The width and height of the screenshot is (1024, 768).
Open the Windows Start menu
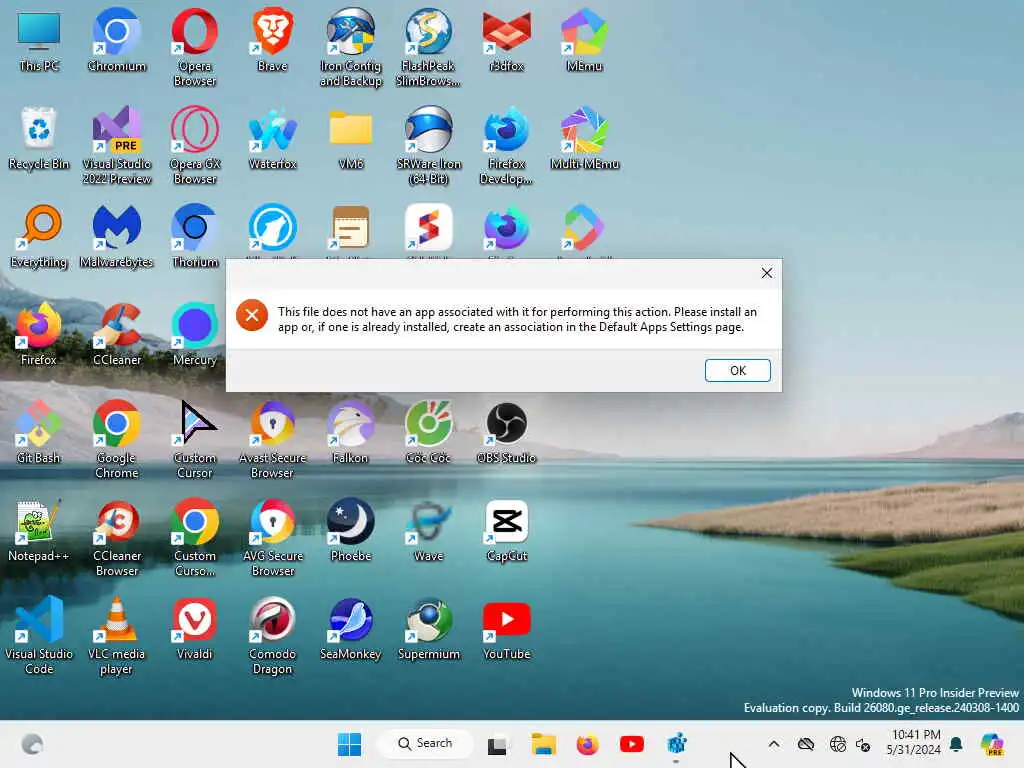coord(349,744)
